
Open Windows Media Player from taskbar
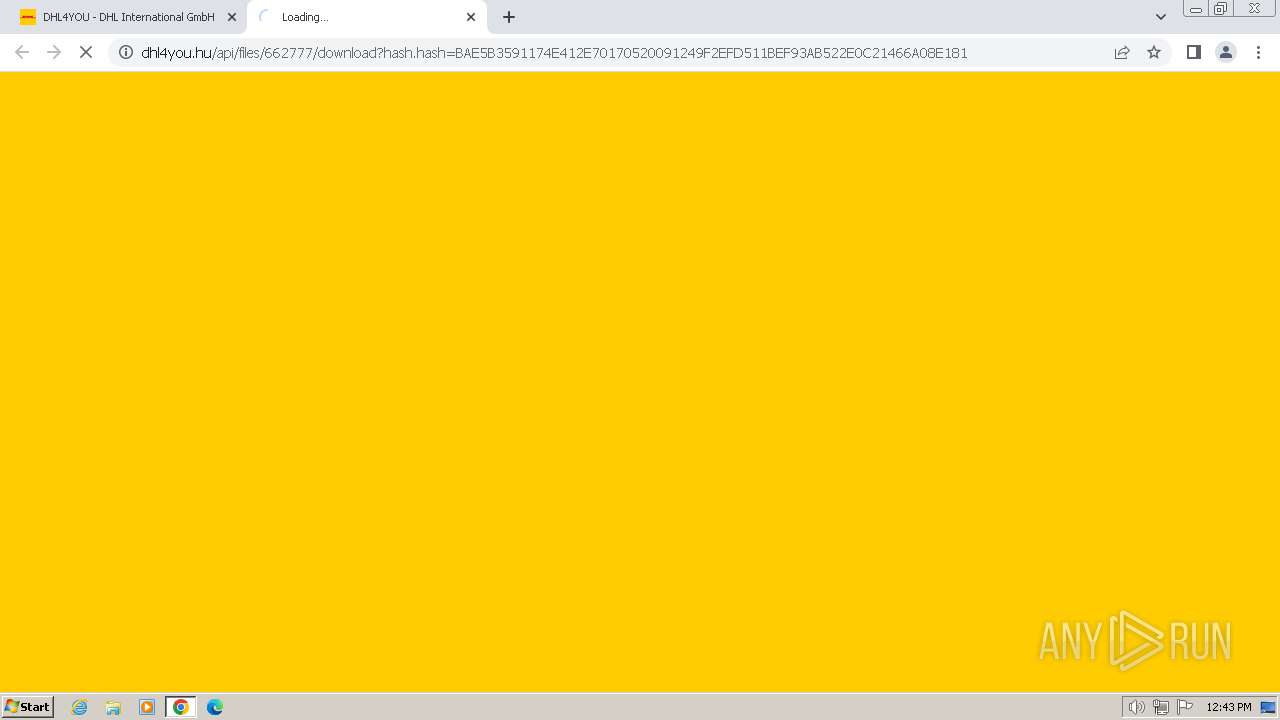point(147,707)
